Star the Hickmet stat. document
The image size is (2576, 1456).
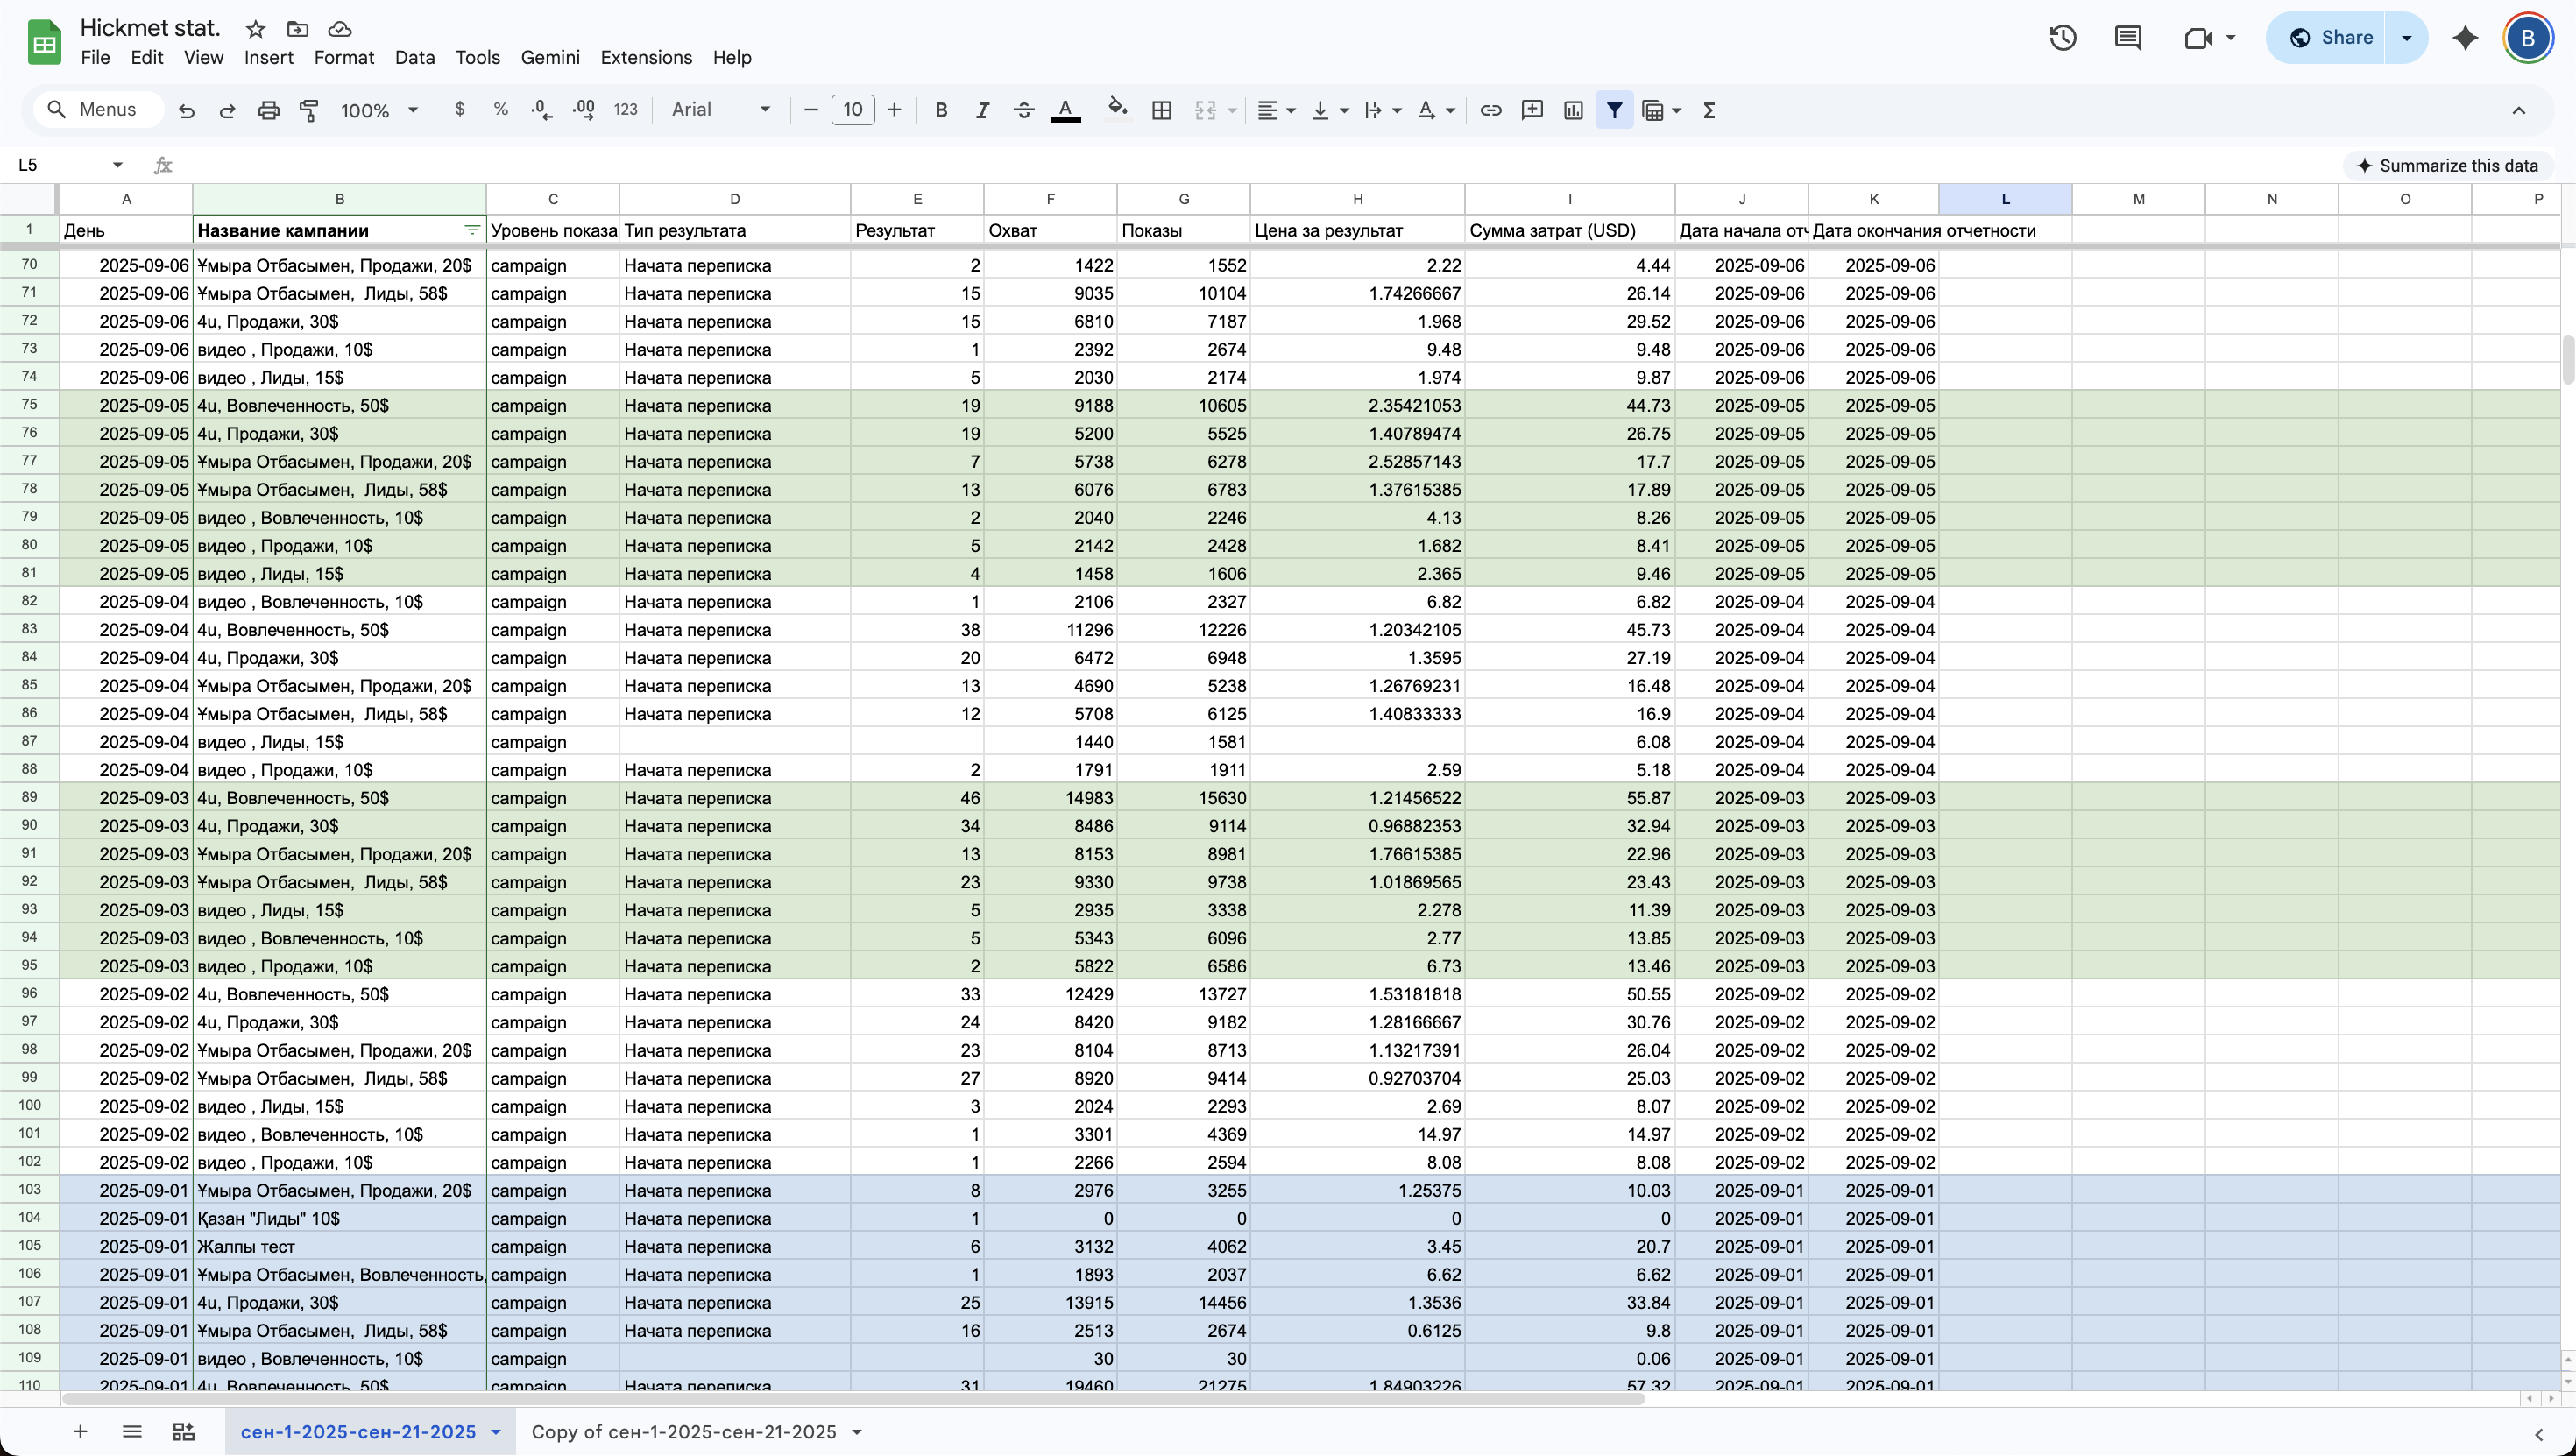pyautogui.click(x=256, y=29)
